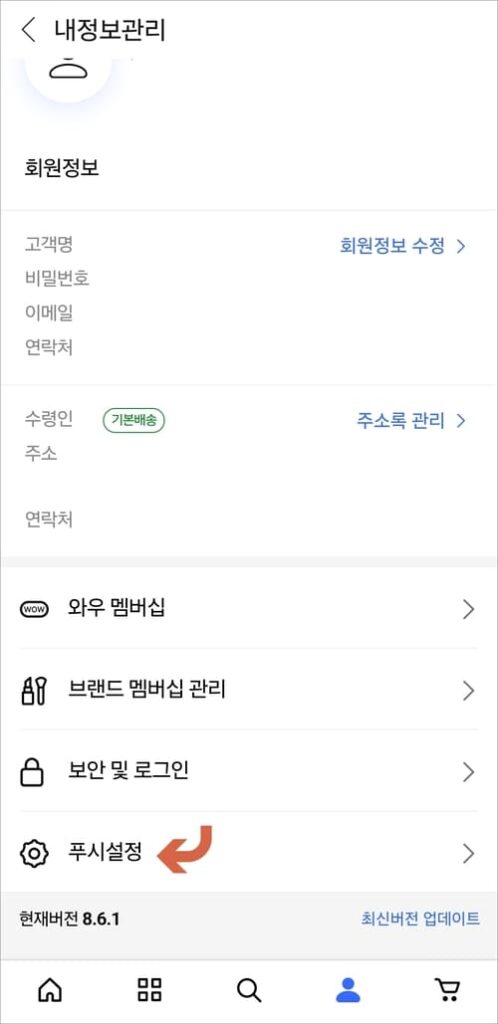Expand 보안 및 로그인 chevron
498x1024 pixels.
pos(468,773)
